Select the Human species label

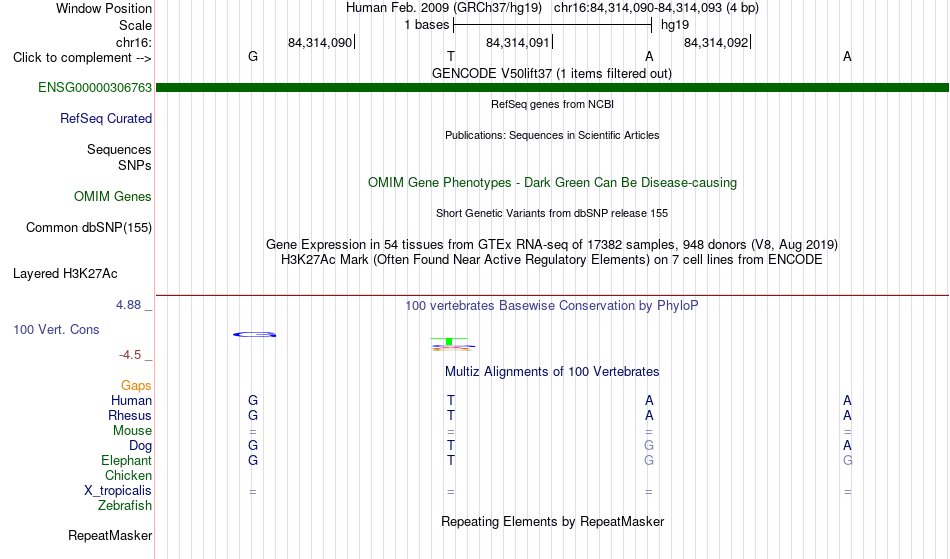click(x=131, y=401)
